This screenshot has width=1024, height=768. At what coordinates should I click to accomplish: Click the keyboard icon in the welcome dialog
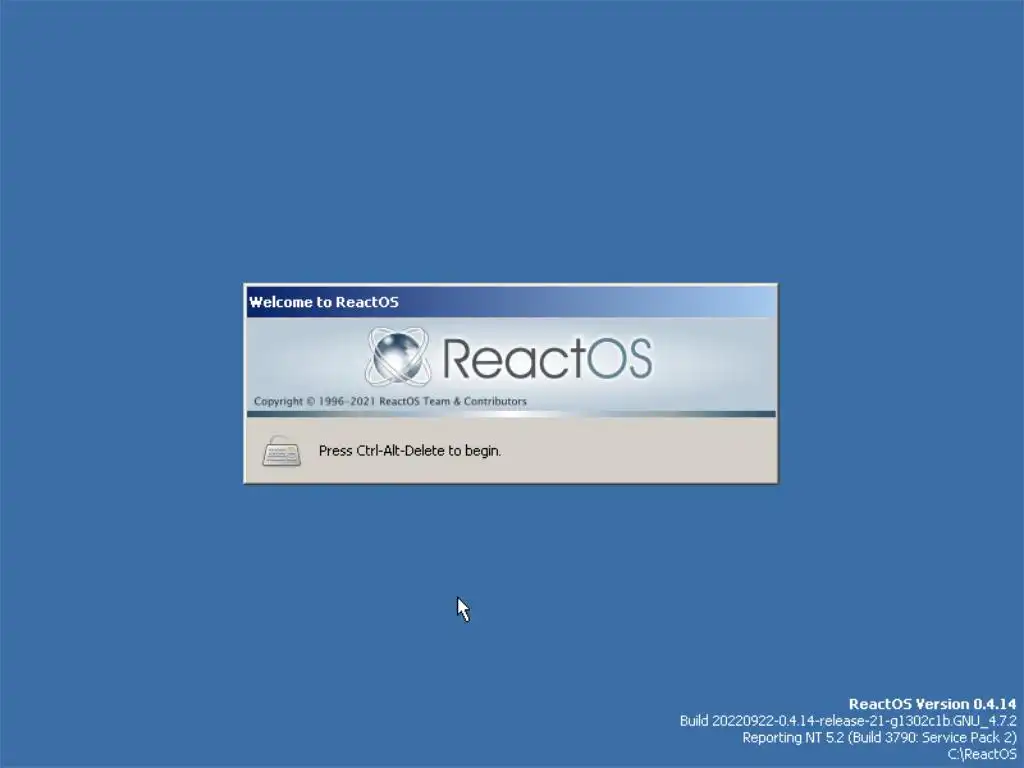pyautogui.click(x=281, y=451)
